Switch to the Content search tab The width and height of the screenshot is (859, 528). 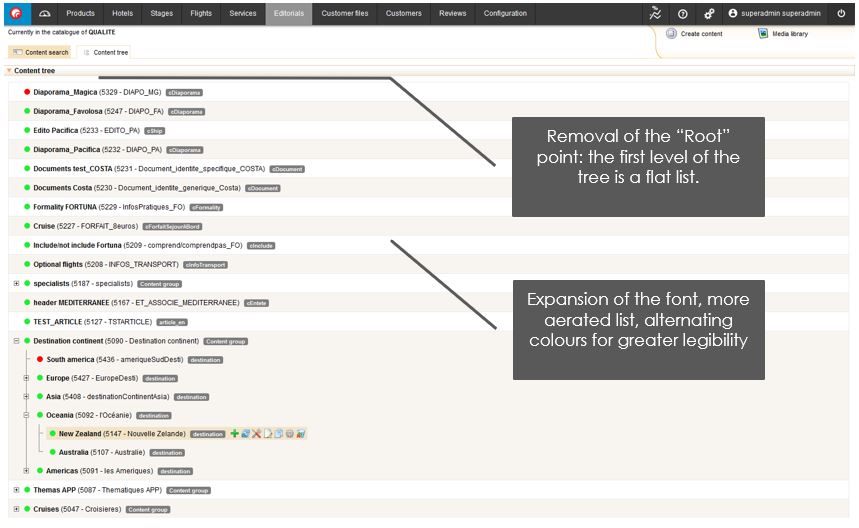[x=41, y=52]
